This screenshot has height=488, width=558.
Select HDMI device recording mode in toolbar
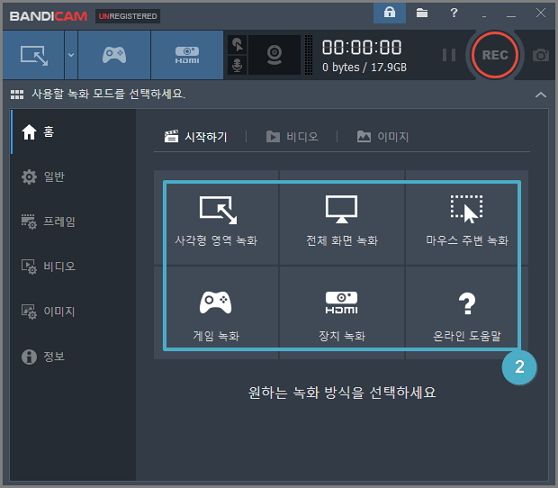187,55
